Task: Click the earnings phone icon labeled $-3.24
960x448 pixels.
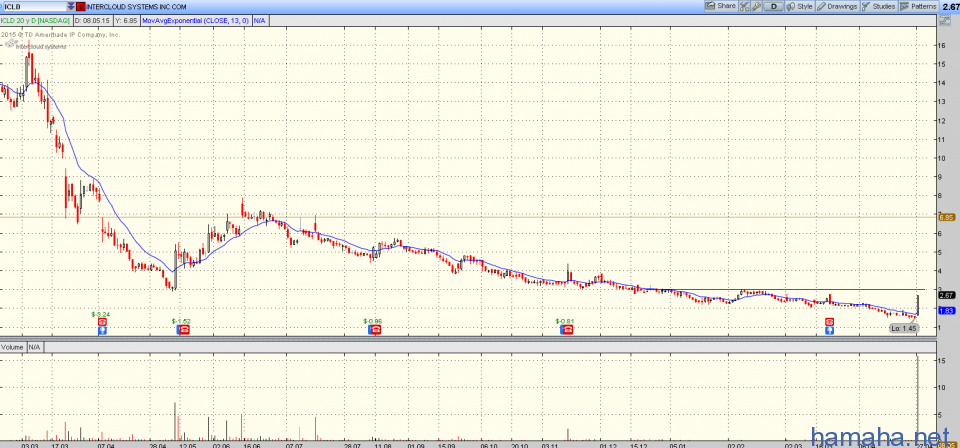Action: click(102, 321)
